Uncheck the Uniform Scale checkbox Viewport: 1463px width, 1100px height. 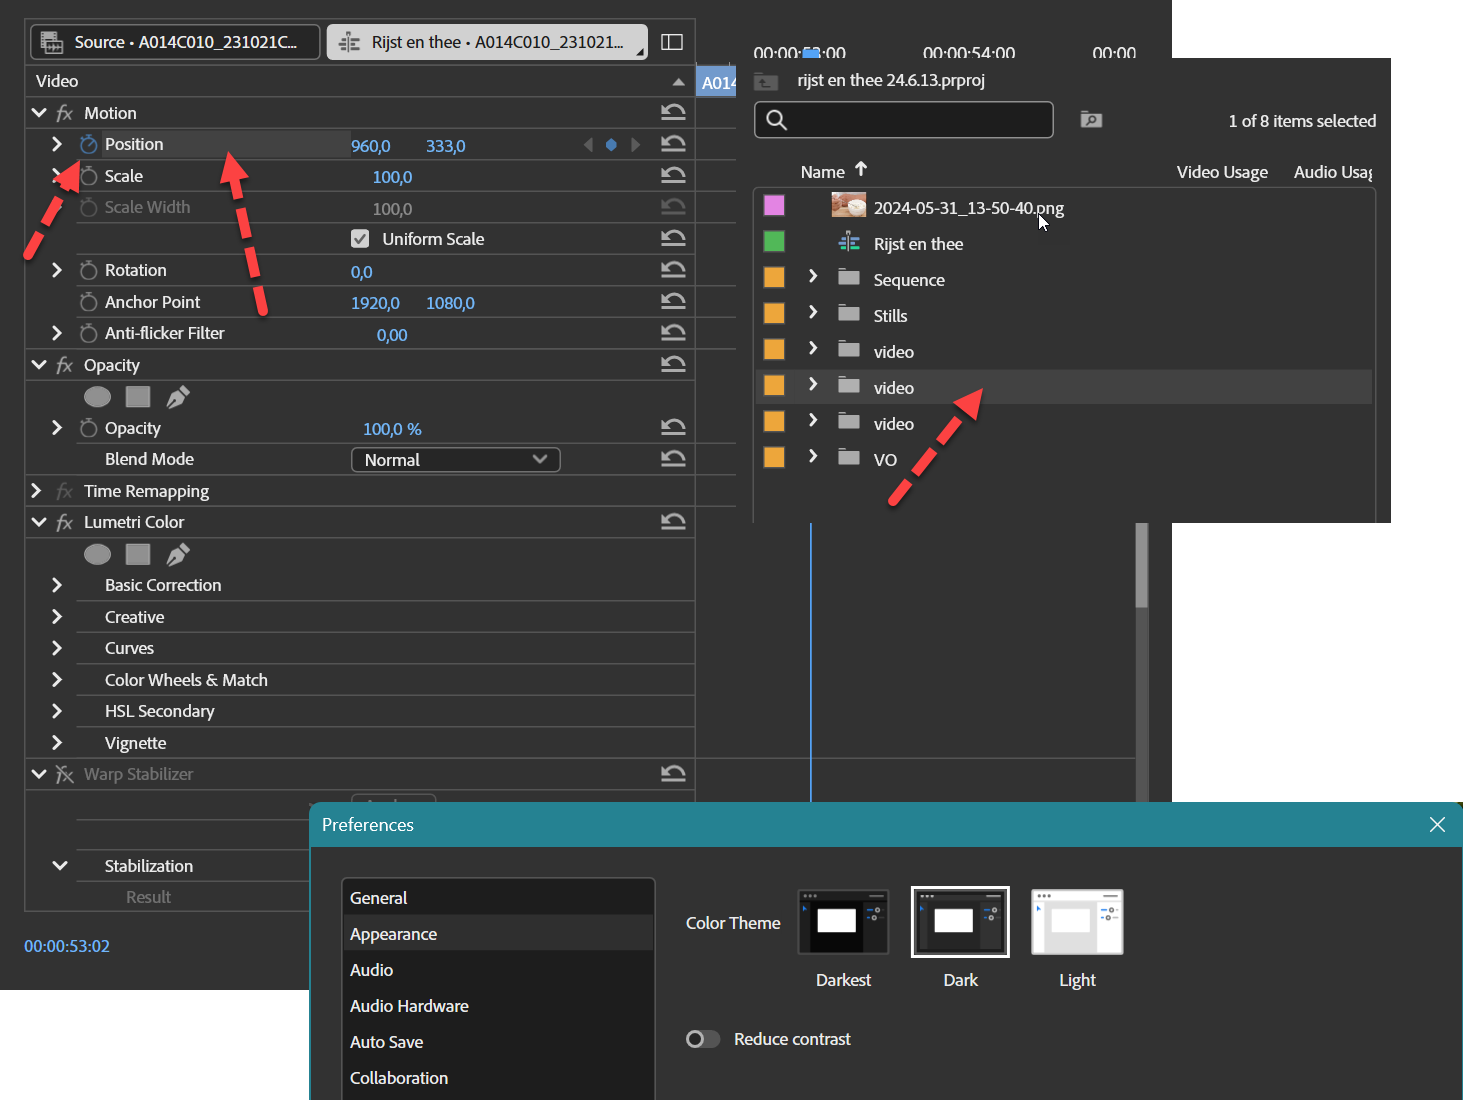360,238
